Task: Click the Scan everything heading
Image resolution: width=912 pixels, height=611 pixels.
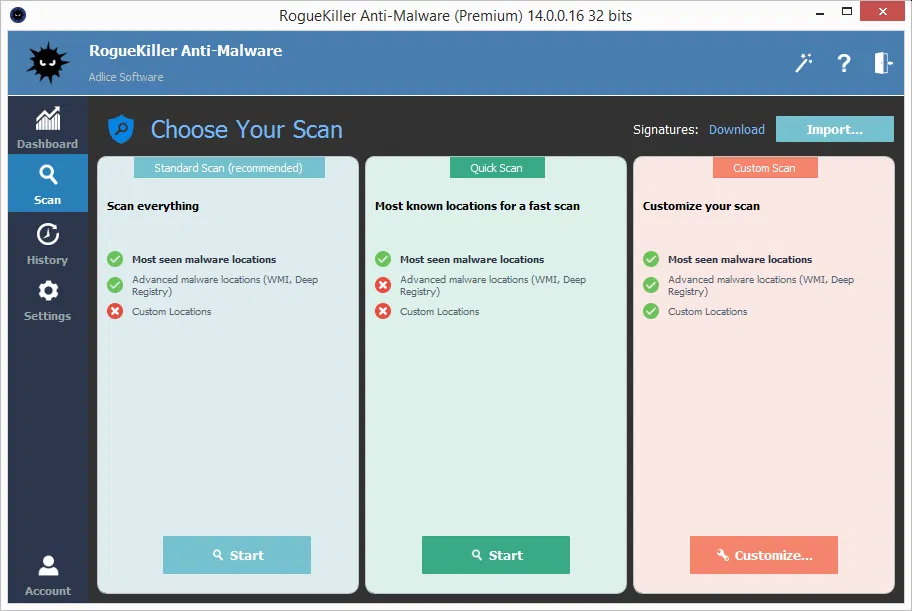Action: [153, 206]
